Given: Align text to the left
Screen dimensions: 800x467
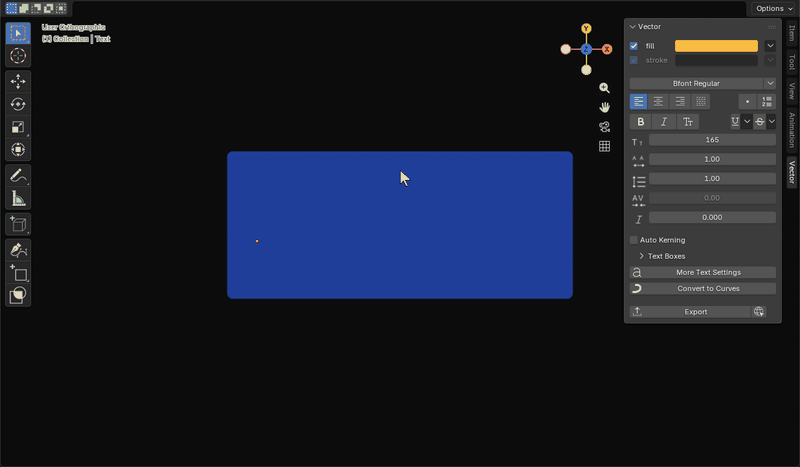Looking at the screenshot, I should (x=638, y=102).
